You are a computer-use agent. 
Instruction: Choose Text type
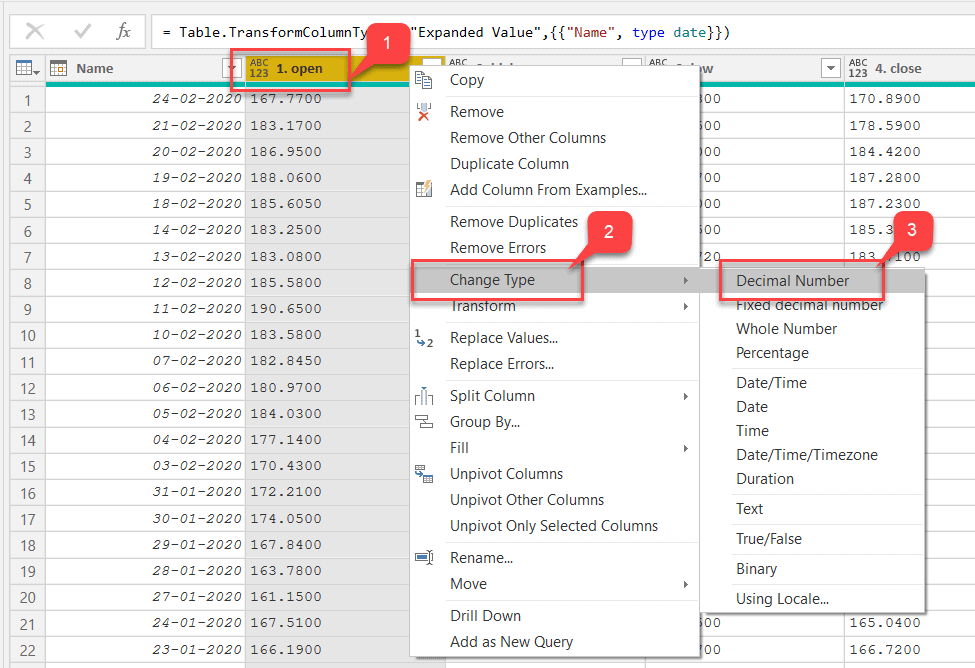749,509
